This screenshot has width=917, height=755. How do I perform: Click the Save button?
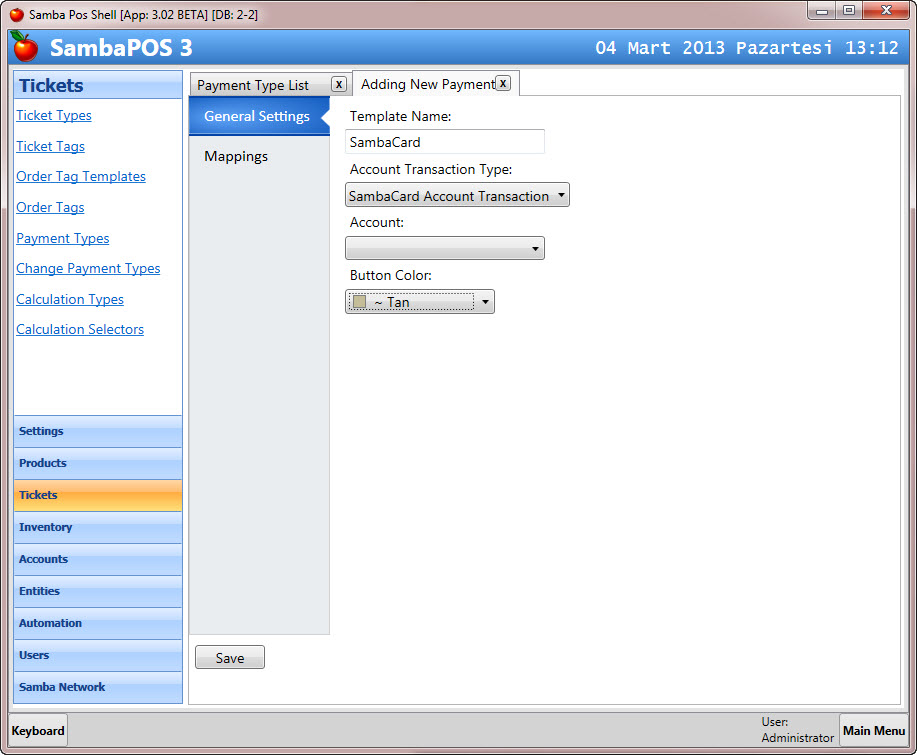click(230, 658)
